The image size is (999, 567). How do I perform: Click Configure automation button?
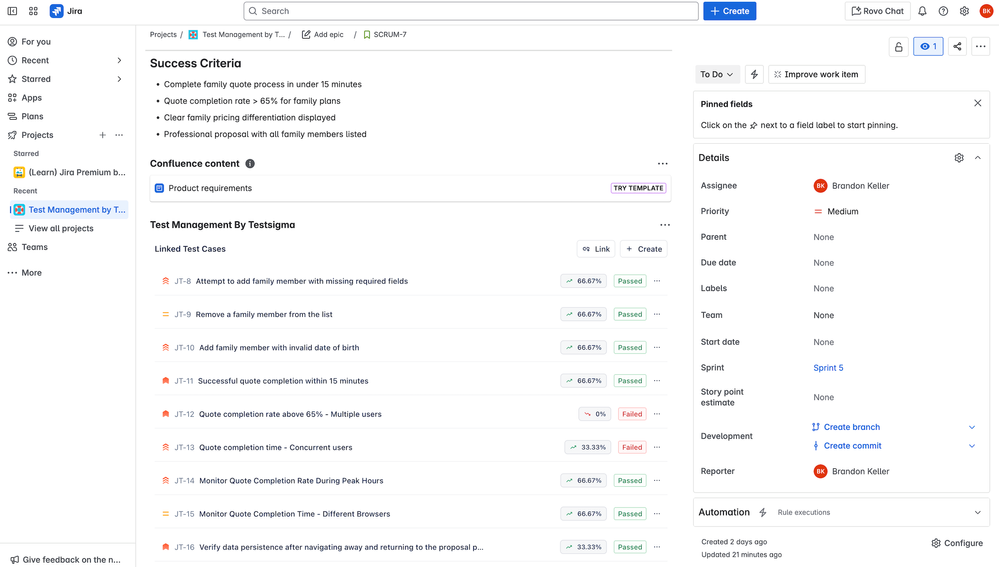click(x=956, y=543)
